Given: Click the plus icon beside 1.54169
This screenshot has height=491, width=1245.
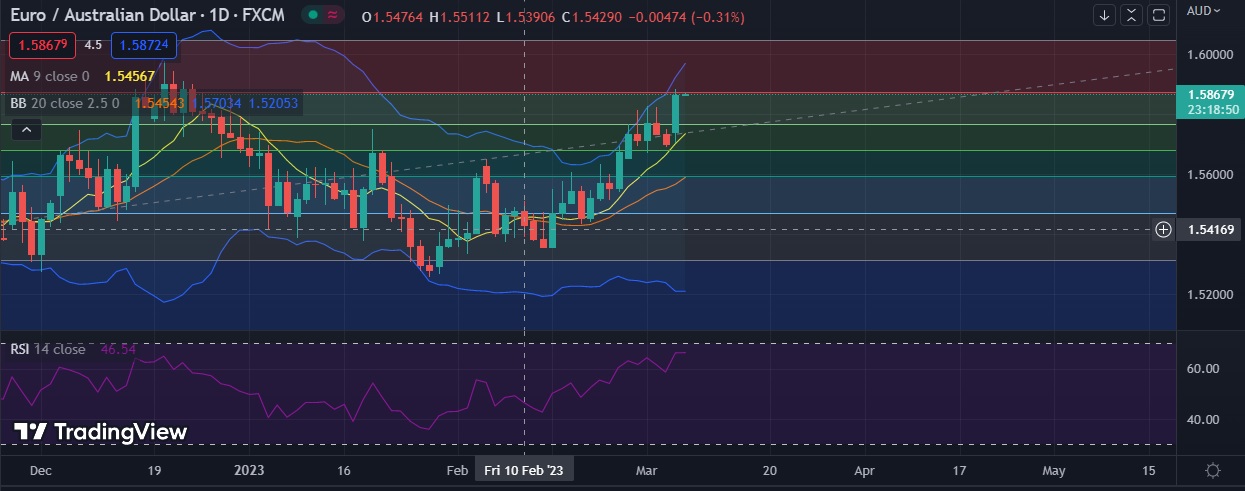Looking at the screenshot, I should click(x=1163, y=229).
